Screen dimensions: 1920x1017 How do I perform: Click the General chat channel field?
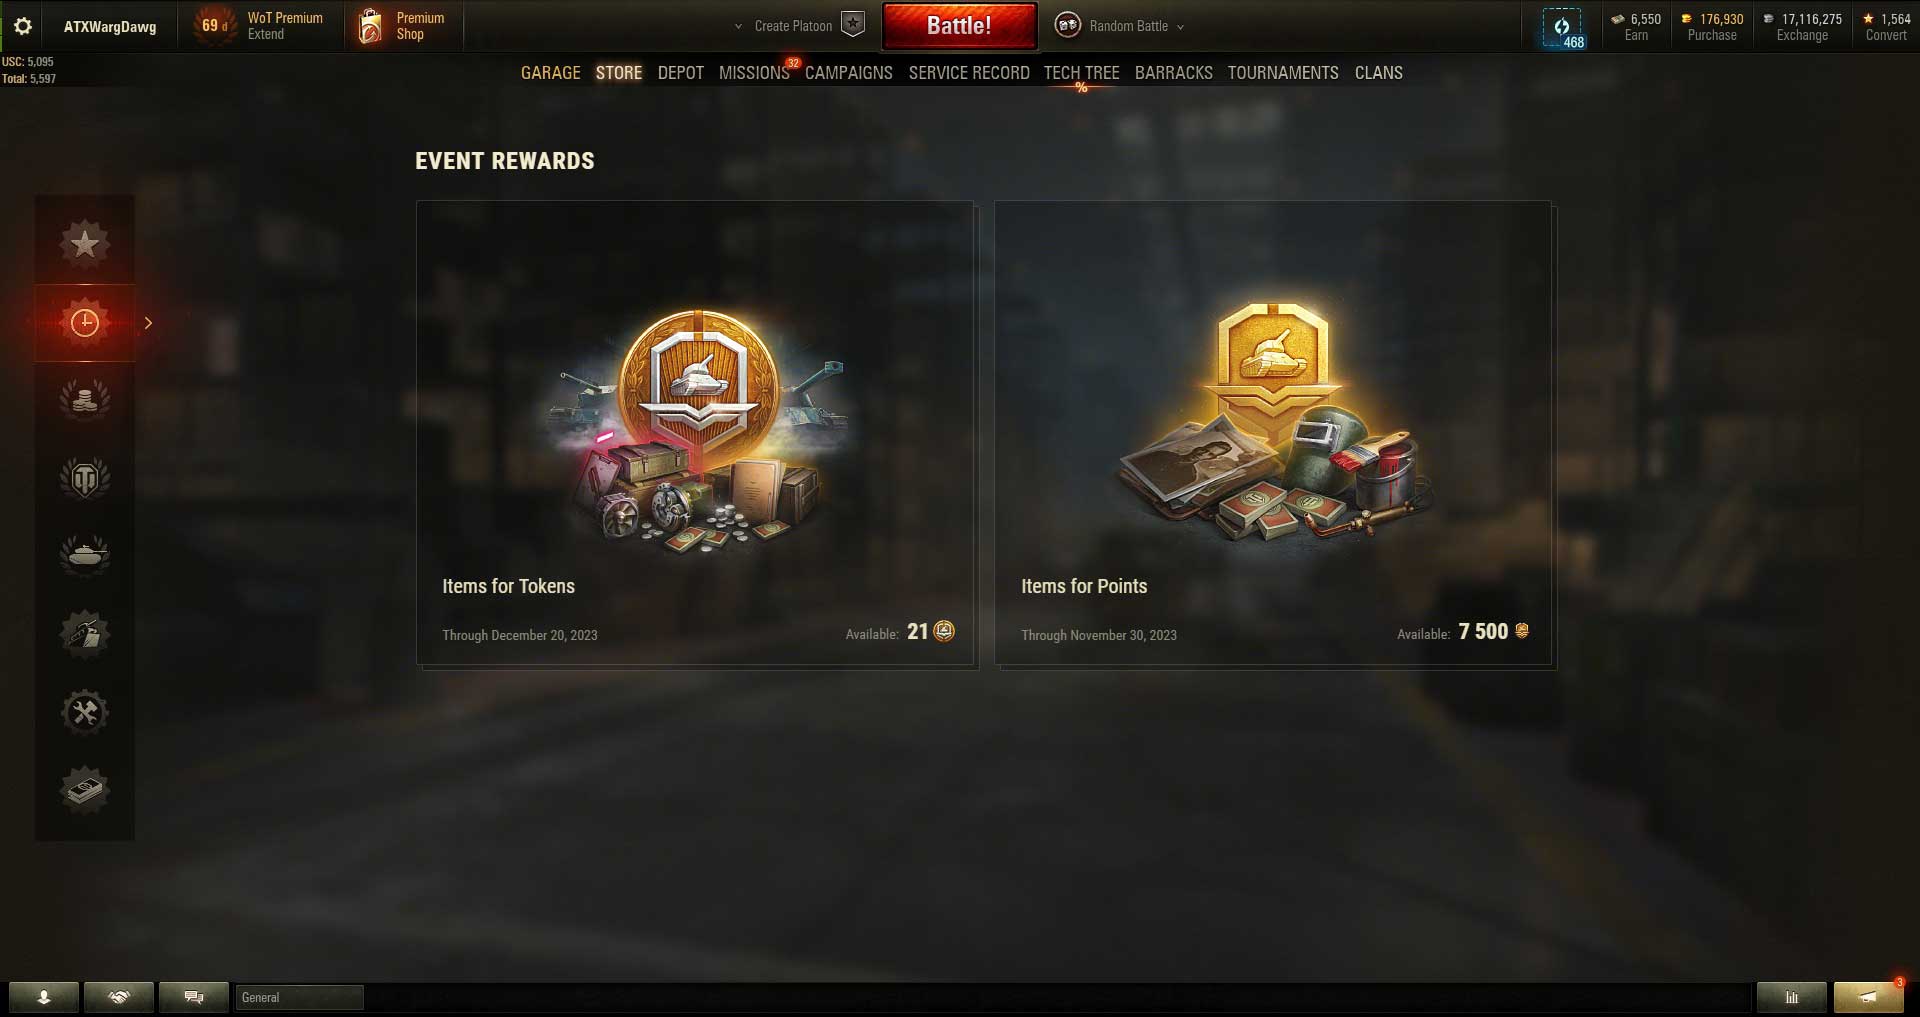point(299,997)
